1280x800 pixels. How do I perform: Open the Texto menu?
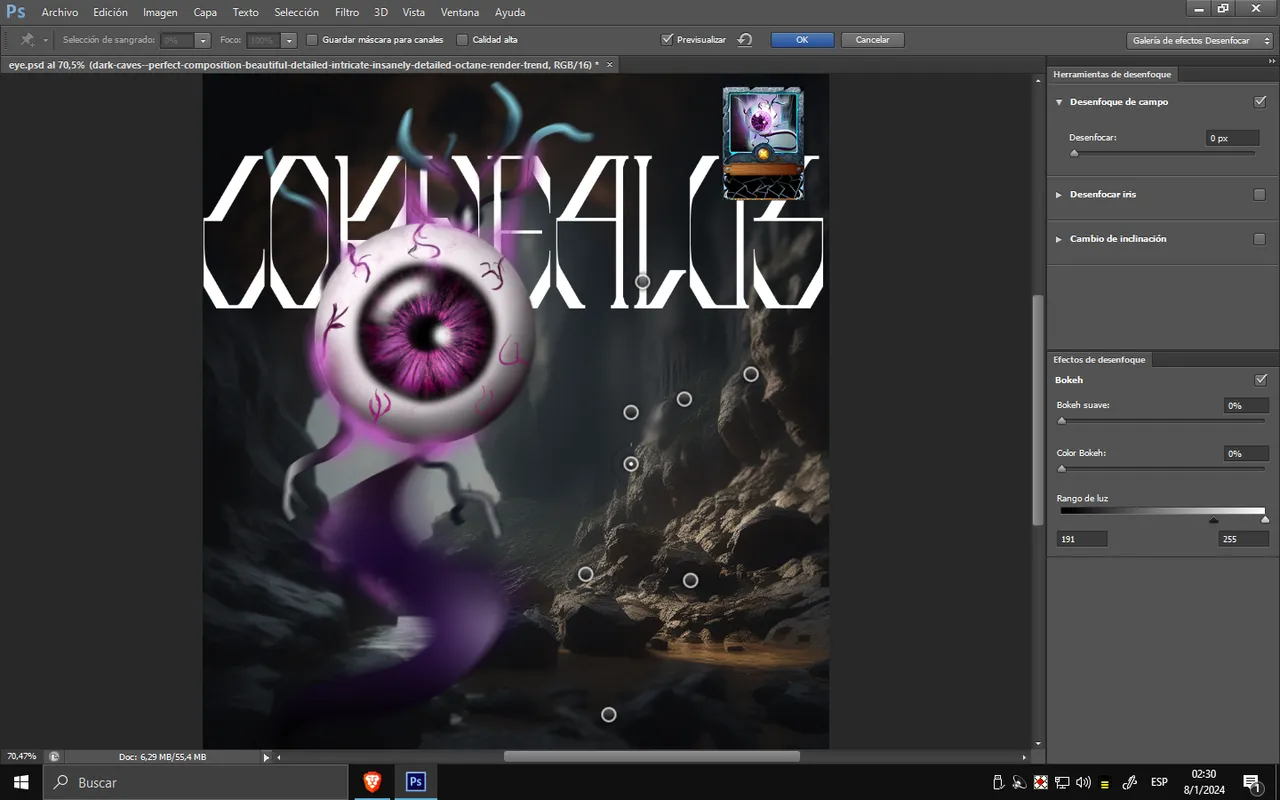coord(245,13)
